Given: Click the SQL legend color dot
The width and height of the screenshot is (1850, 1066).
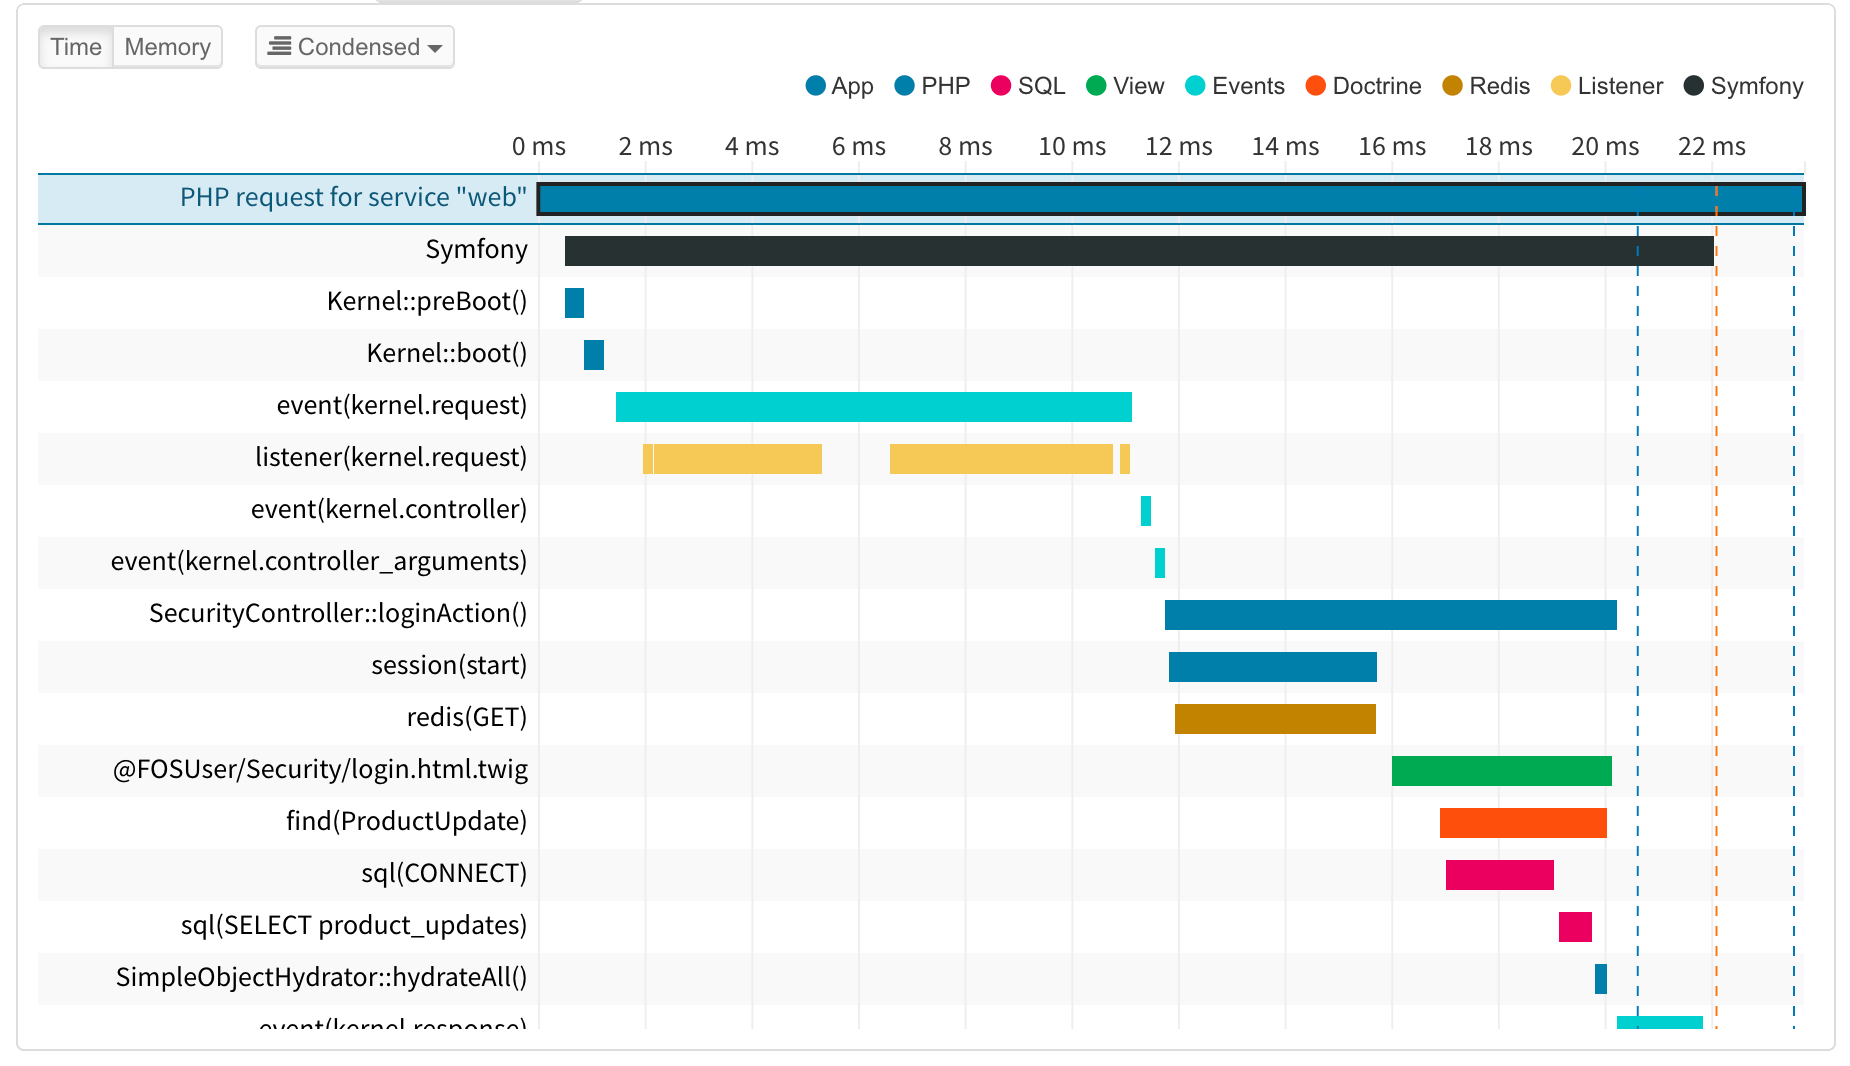Looking at the screenshot, I should [x=1001, y=86].
